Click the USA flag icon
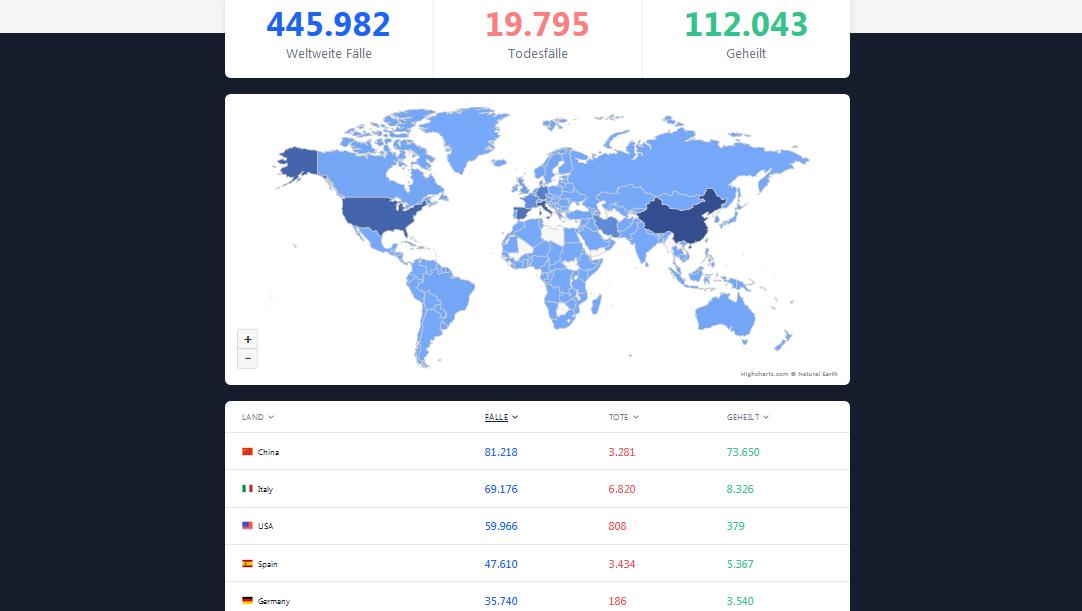The image size is (1082, 611). [247, 526]
